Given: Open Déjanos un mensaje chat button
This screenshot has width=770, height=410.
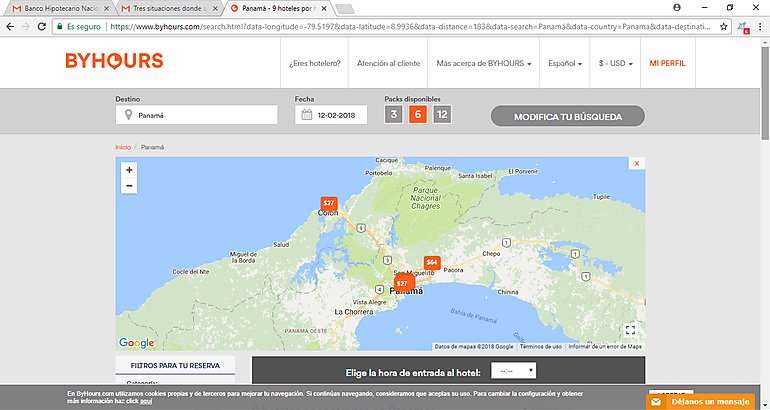Looking at the screenshot, I should point(701,402).
